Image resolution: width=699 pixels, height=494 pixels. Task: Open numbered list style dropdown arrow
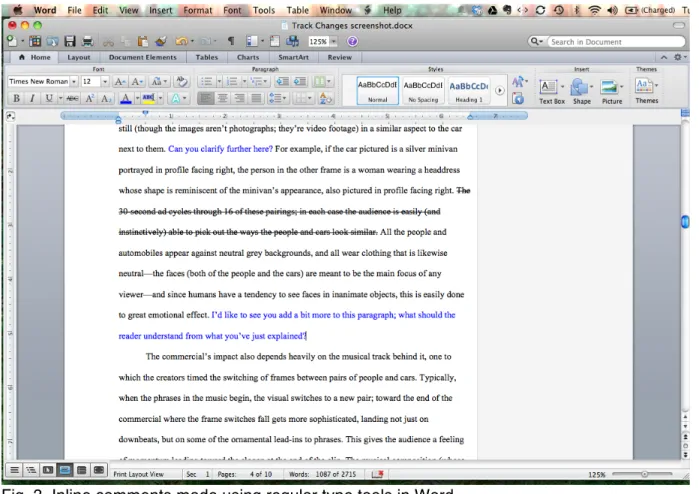[x=244, y=82]
